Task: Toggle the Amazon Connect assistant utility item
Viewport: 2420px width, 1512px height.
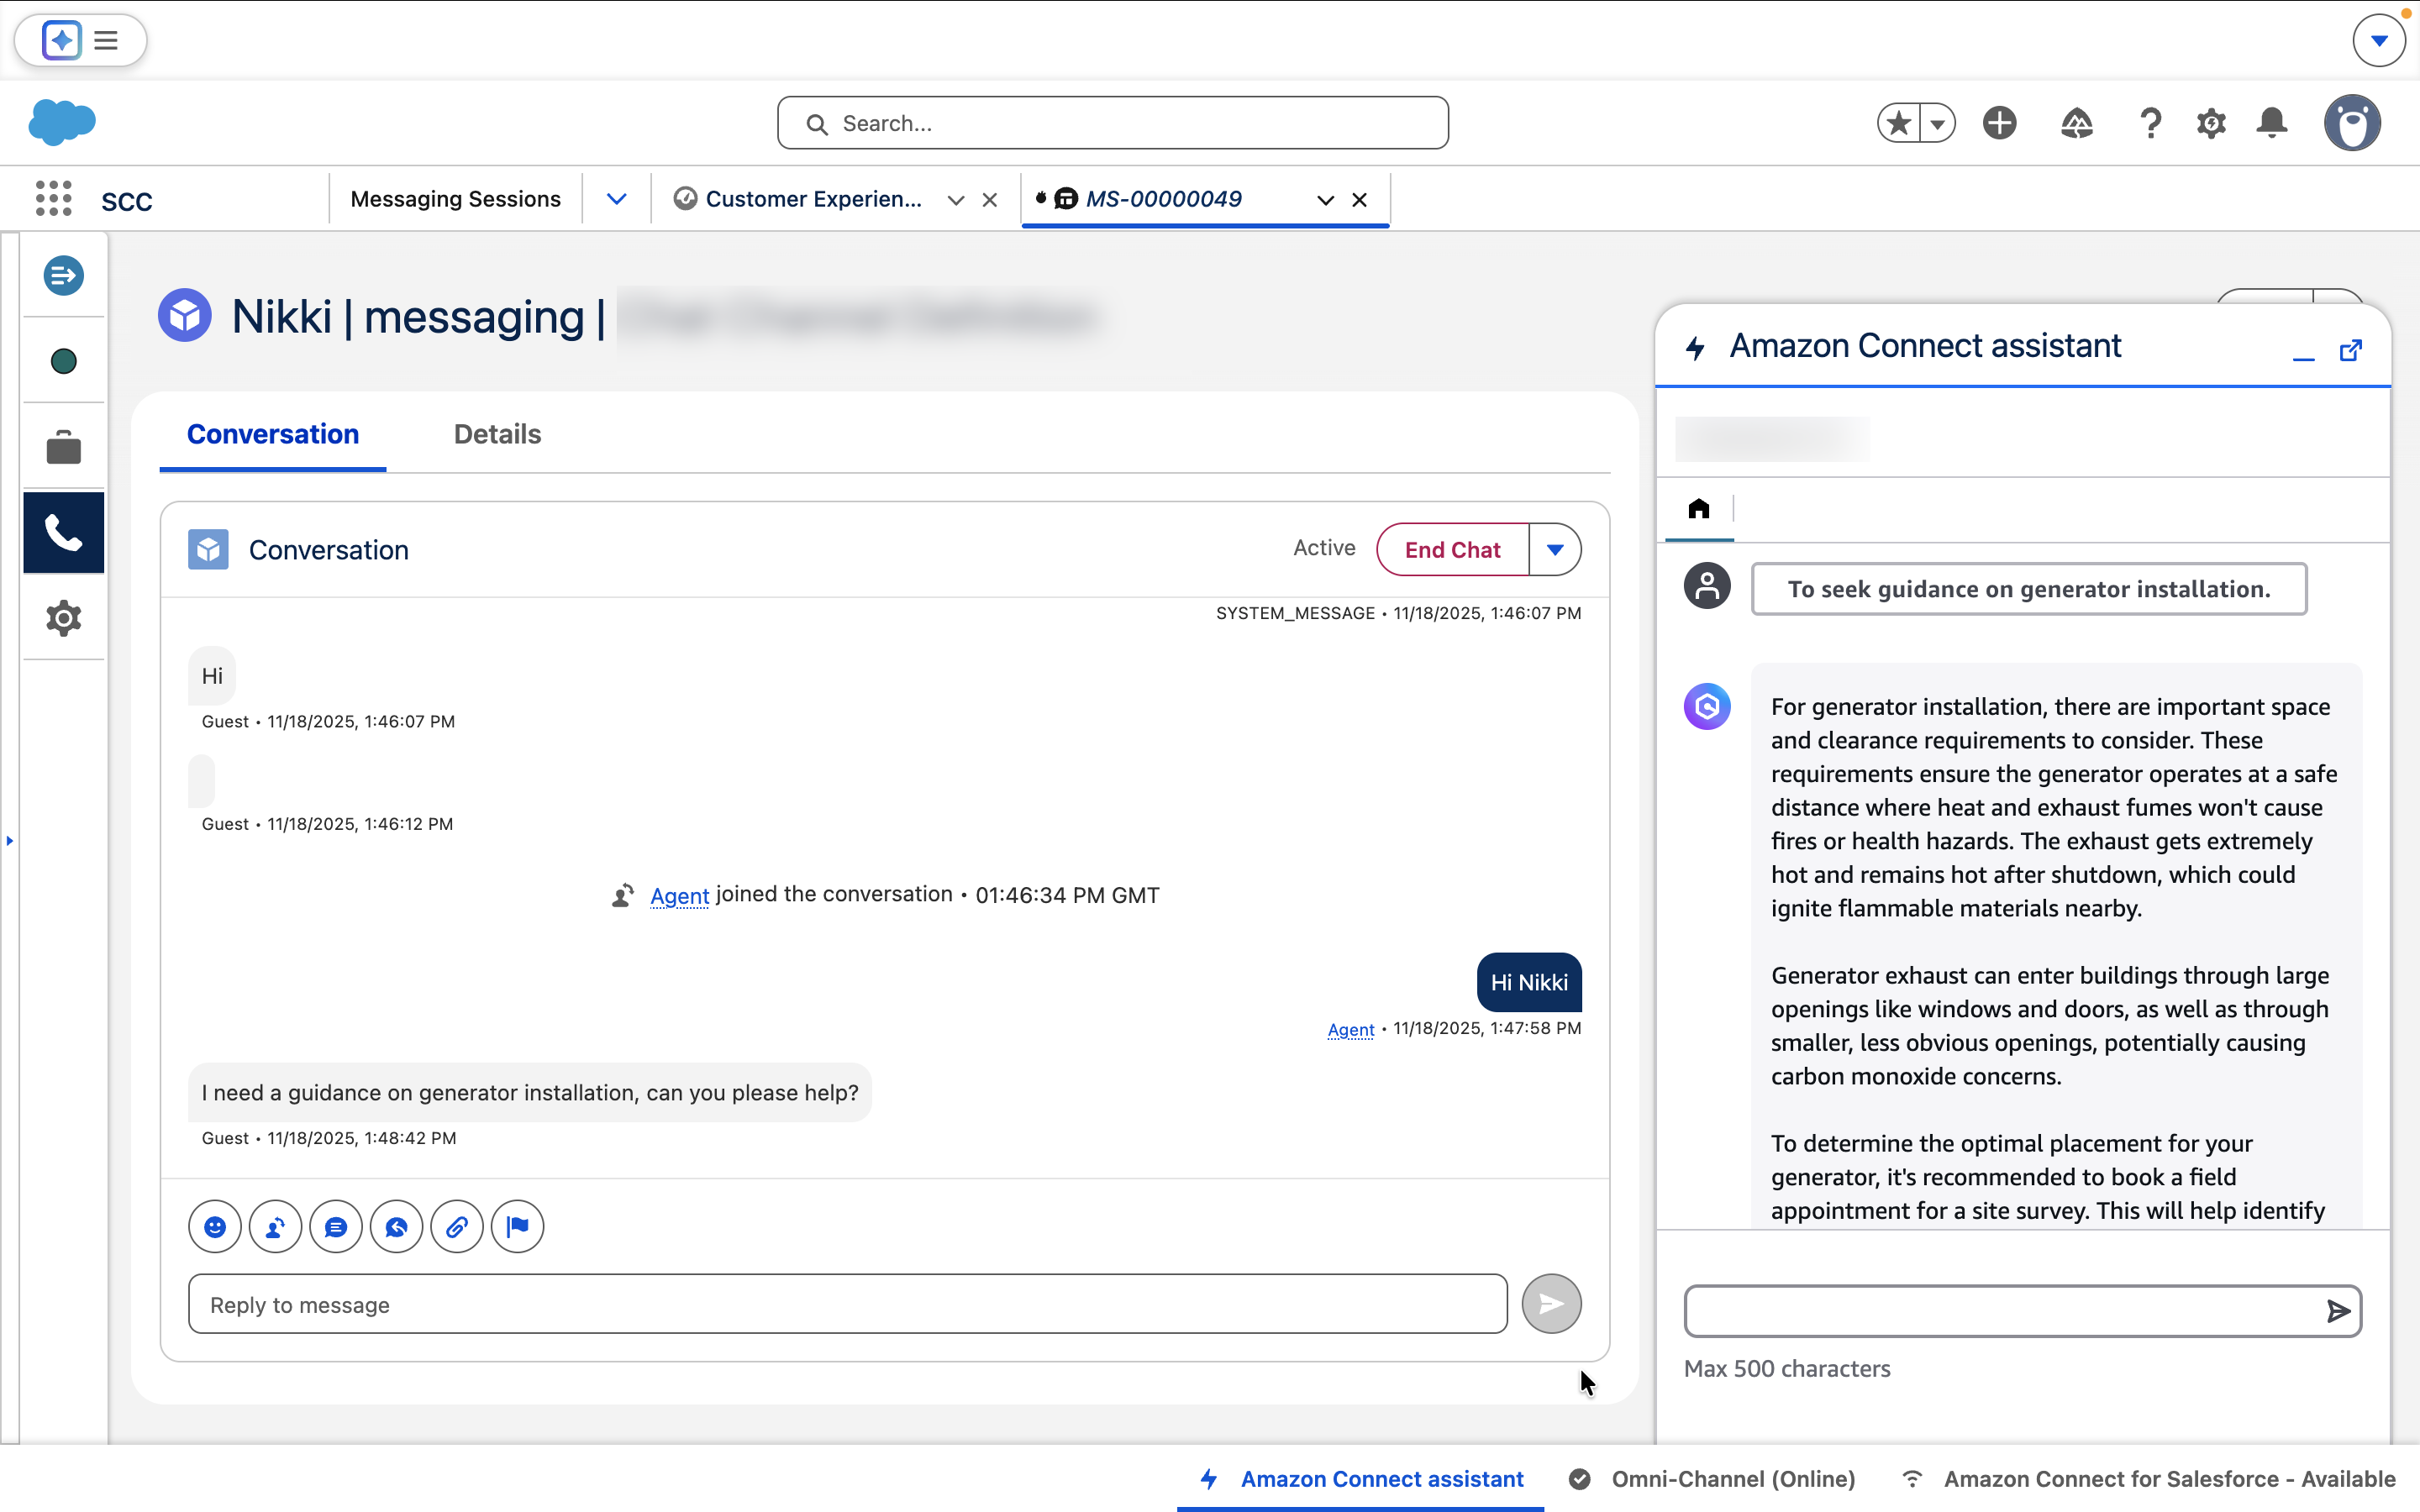Action: click(x=1360, y=1479)
